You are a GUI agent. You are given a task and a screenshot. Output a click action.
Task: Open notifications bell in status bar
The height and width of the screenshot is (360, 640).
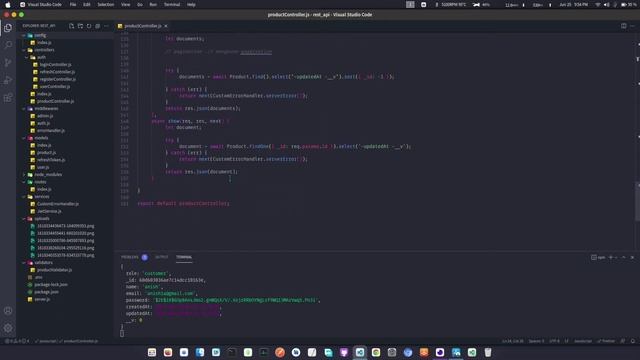tap(633, 341)
